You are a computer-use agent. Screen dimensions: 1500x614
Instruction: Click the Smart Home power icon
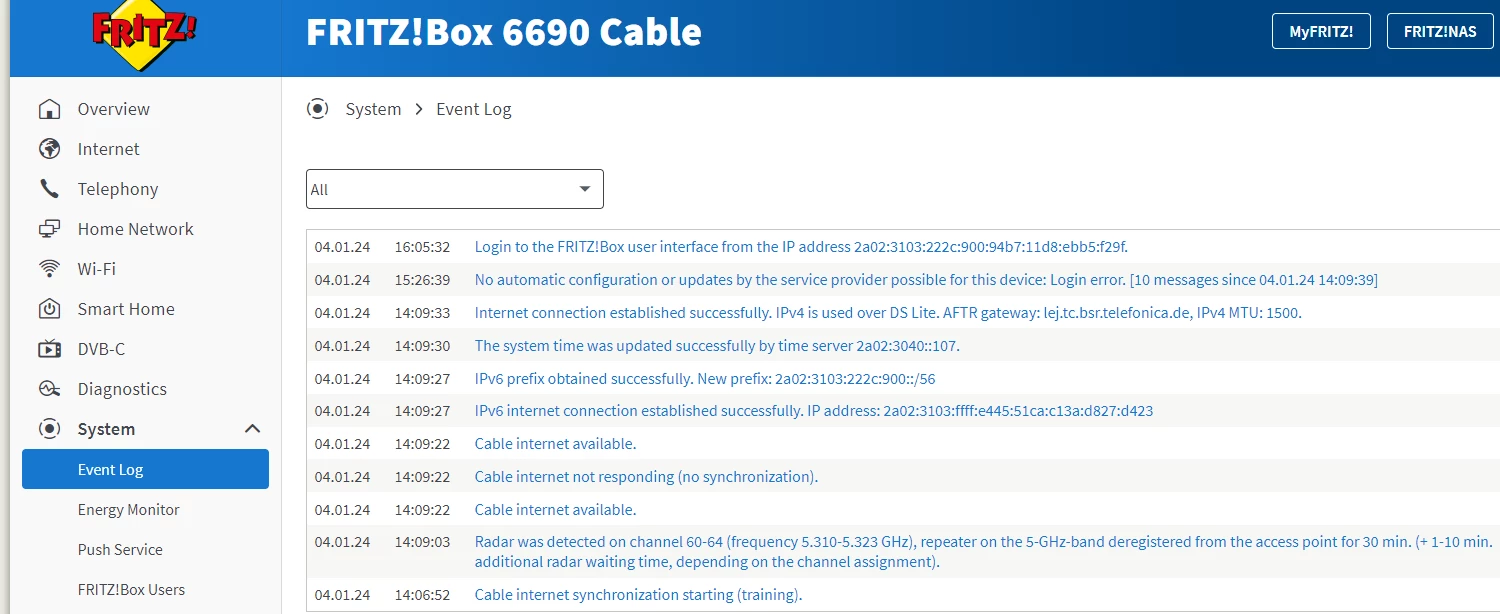pyautogui.click(x=49, y=309)
